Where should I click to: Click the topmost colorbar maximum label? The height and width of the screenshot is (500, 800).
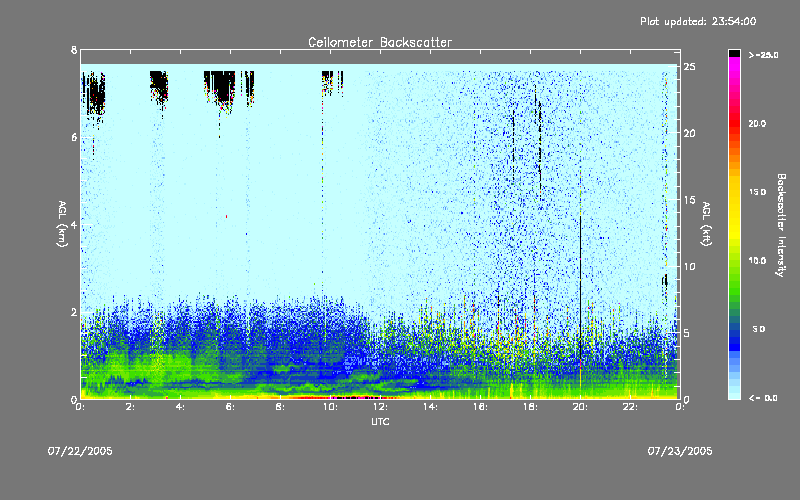pyautogui.click(x=763, y=55)
